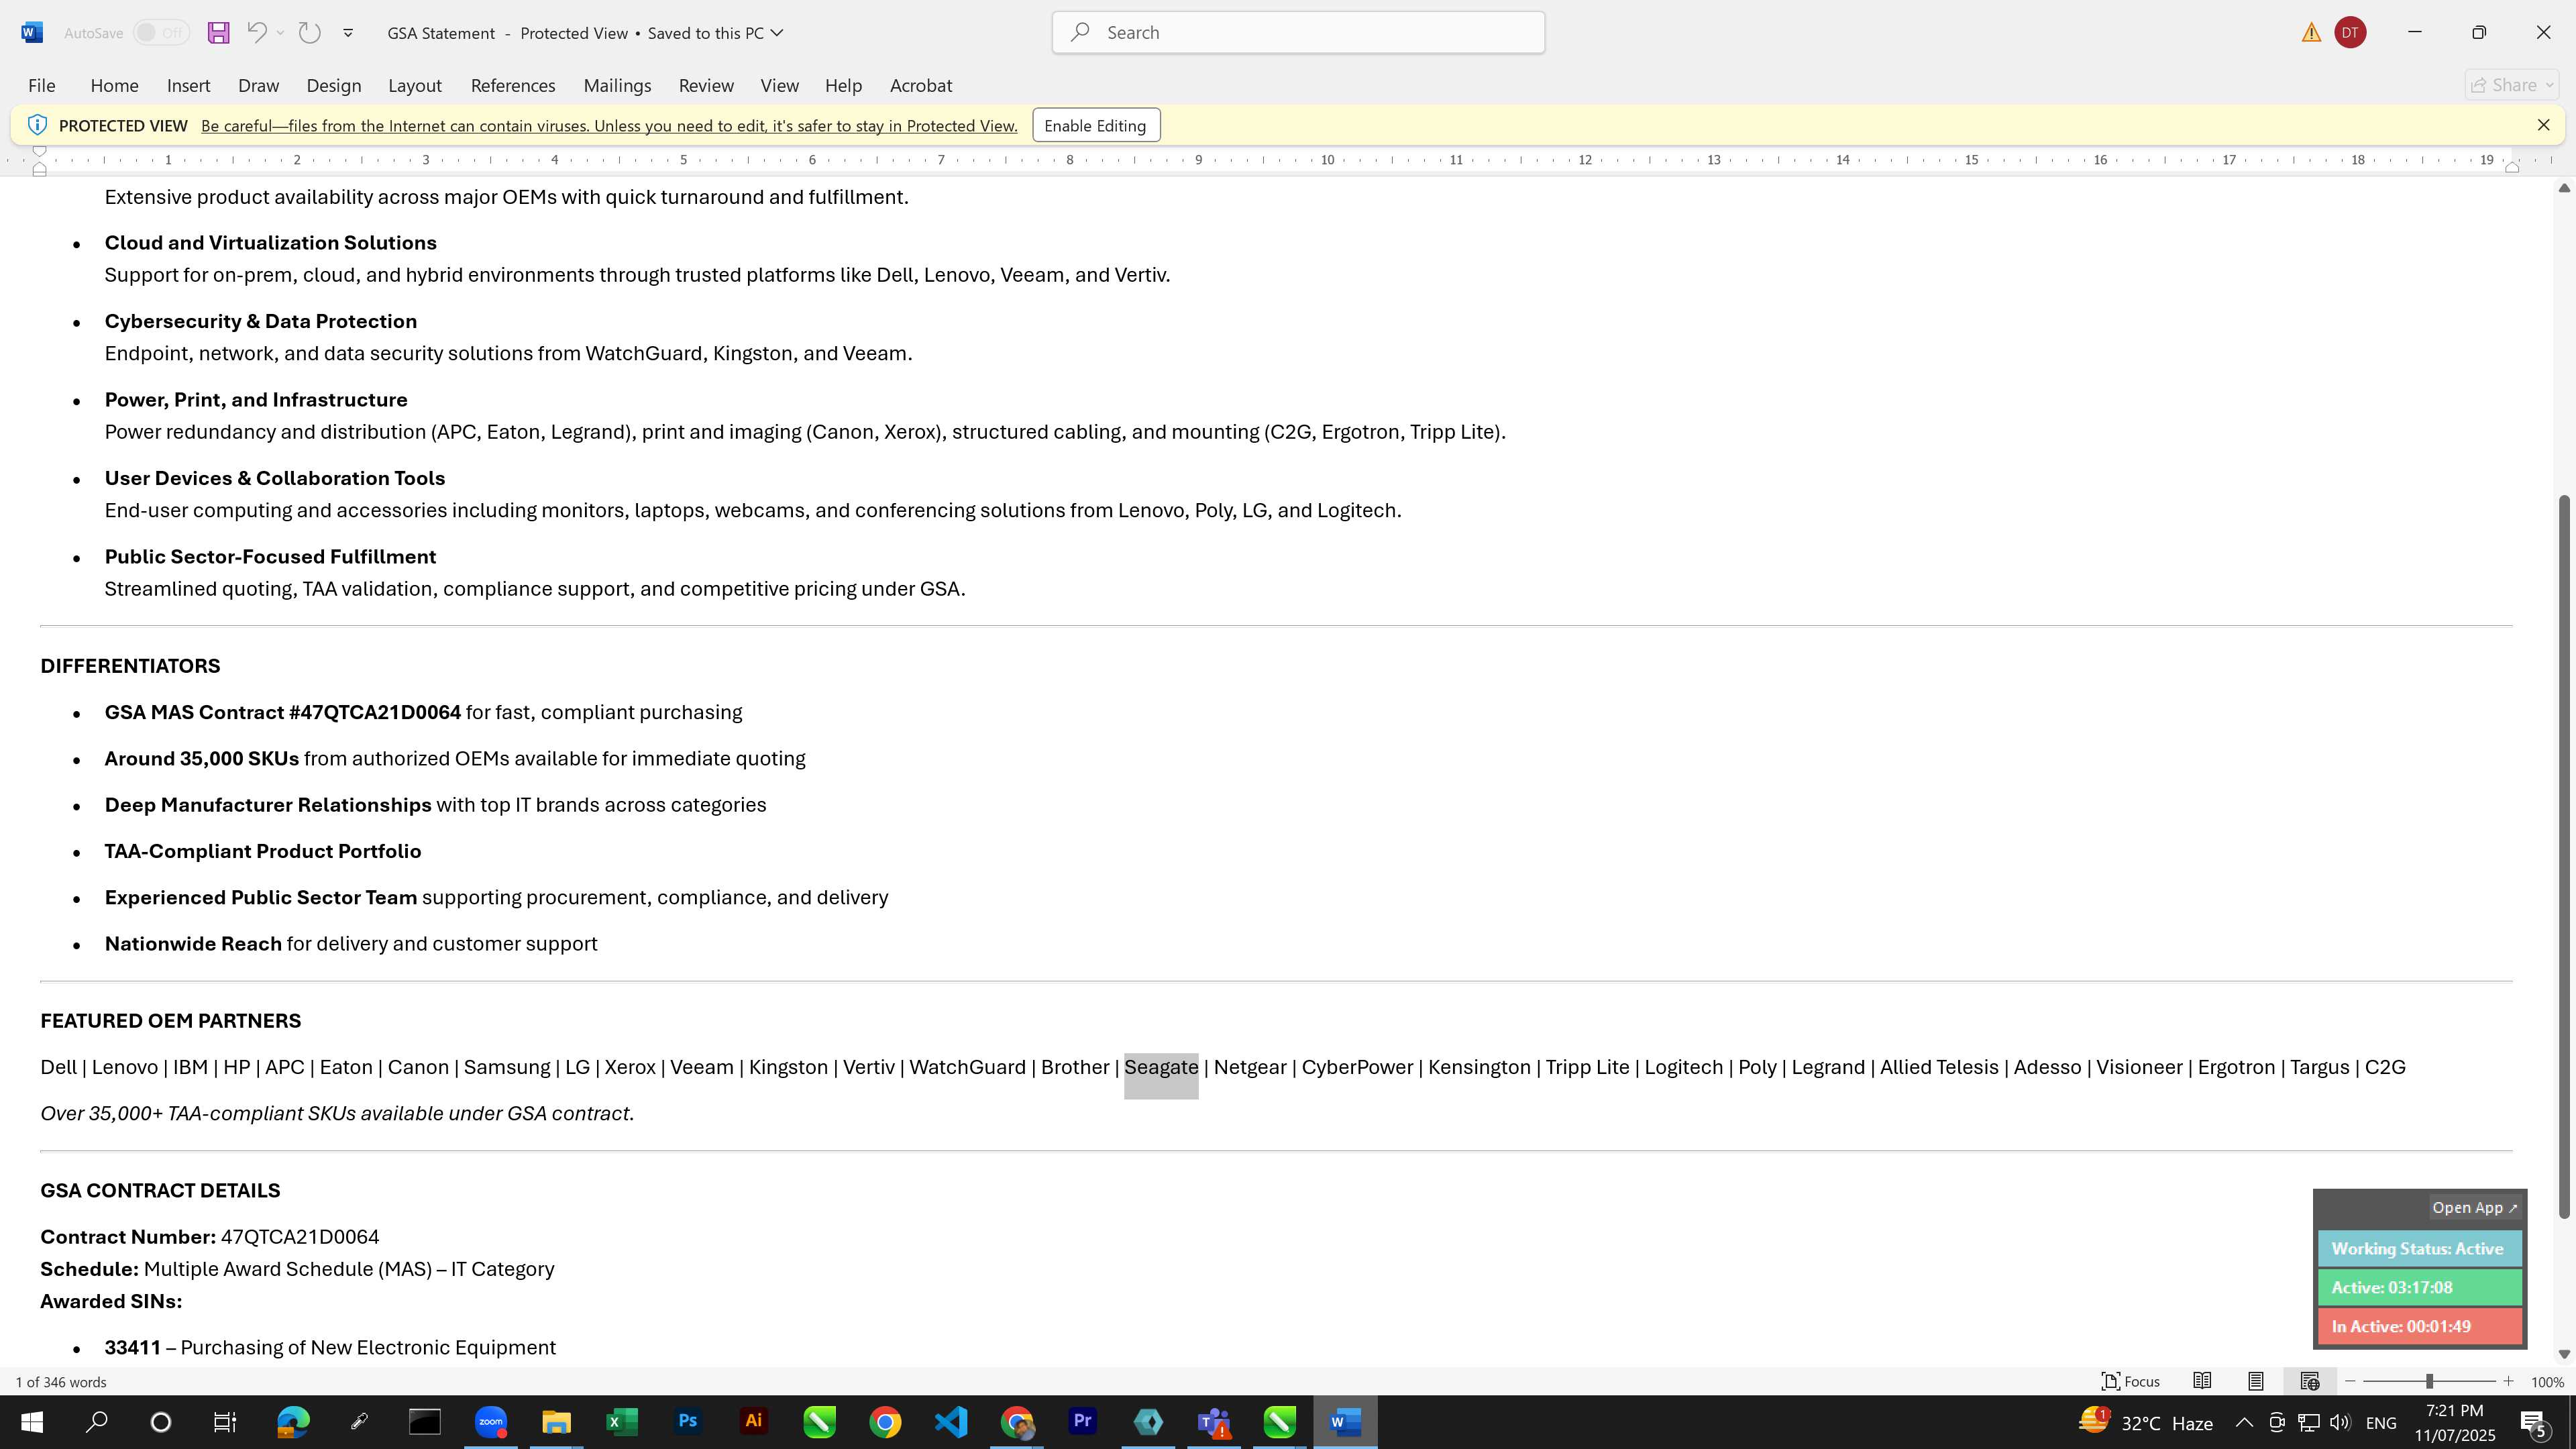Screen dimensions: 2576x1449
Task: Open Windows taskbar search
Action: click(x=96, y=1422)
